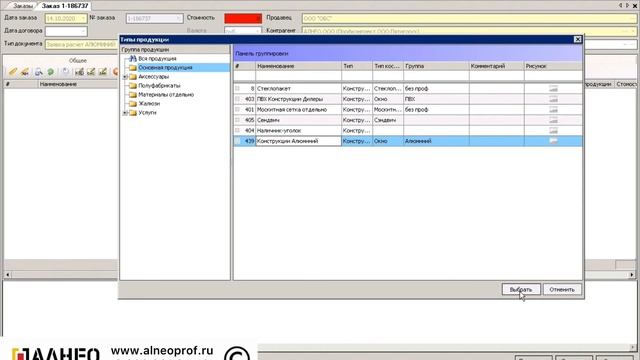Click the picture icon in the Москитная сетка отдельно row
Screen dimensions: 640x360
click(x=553, y=109)
